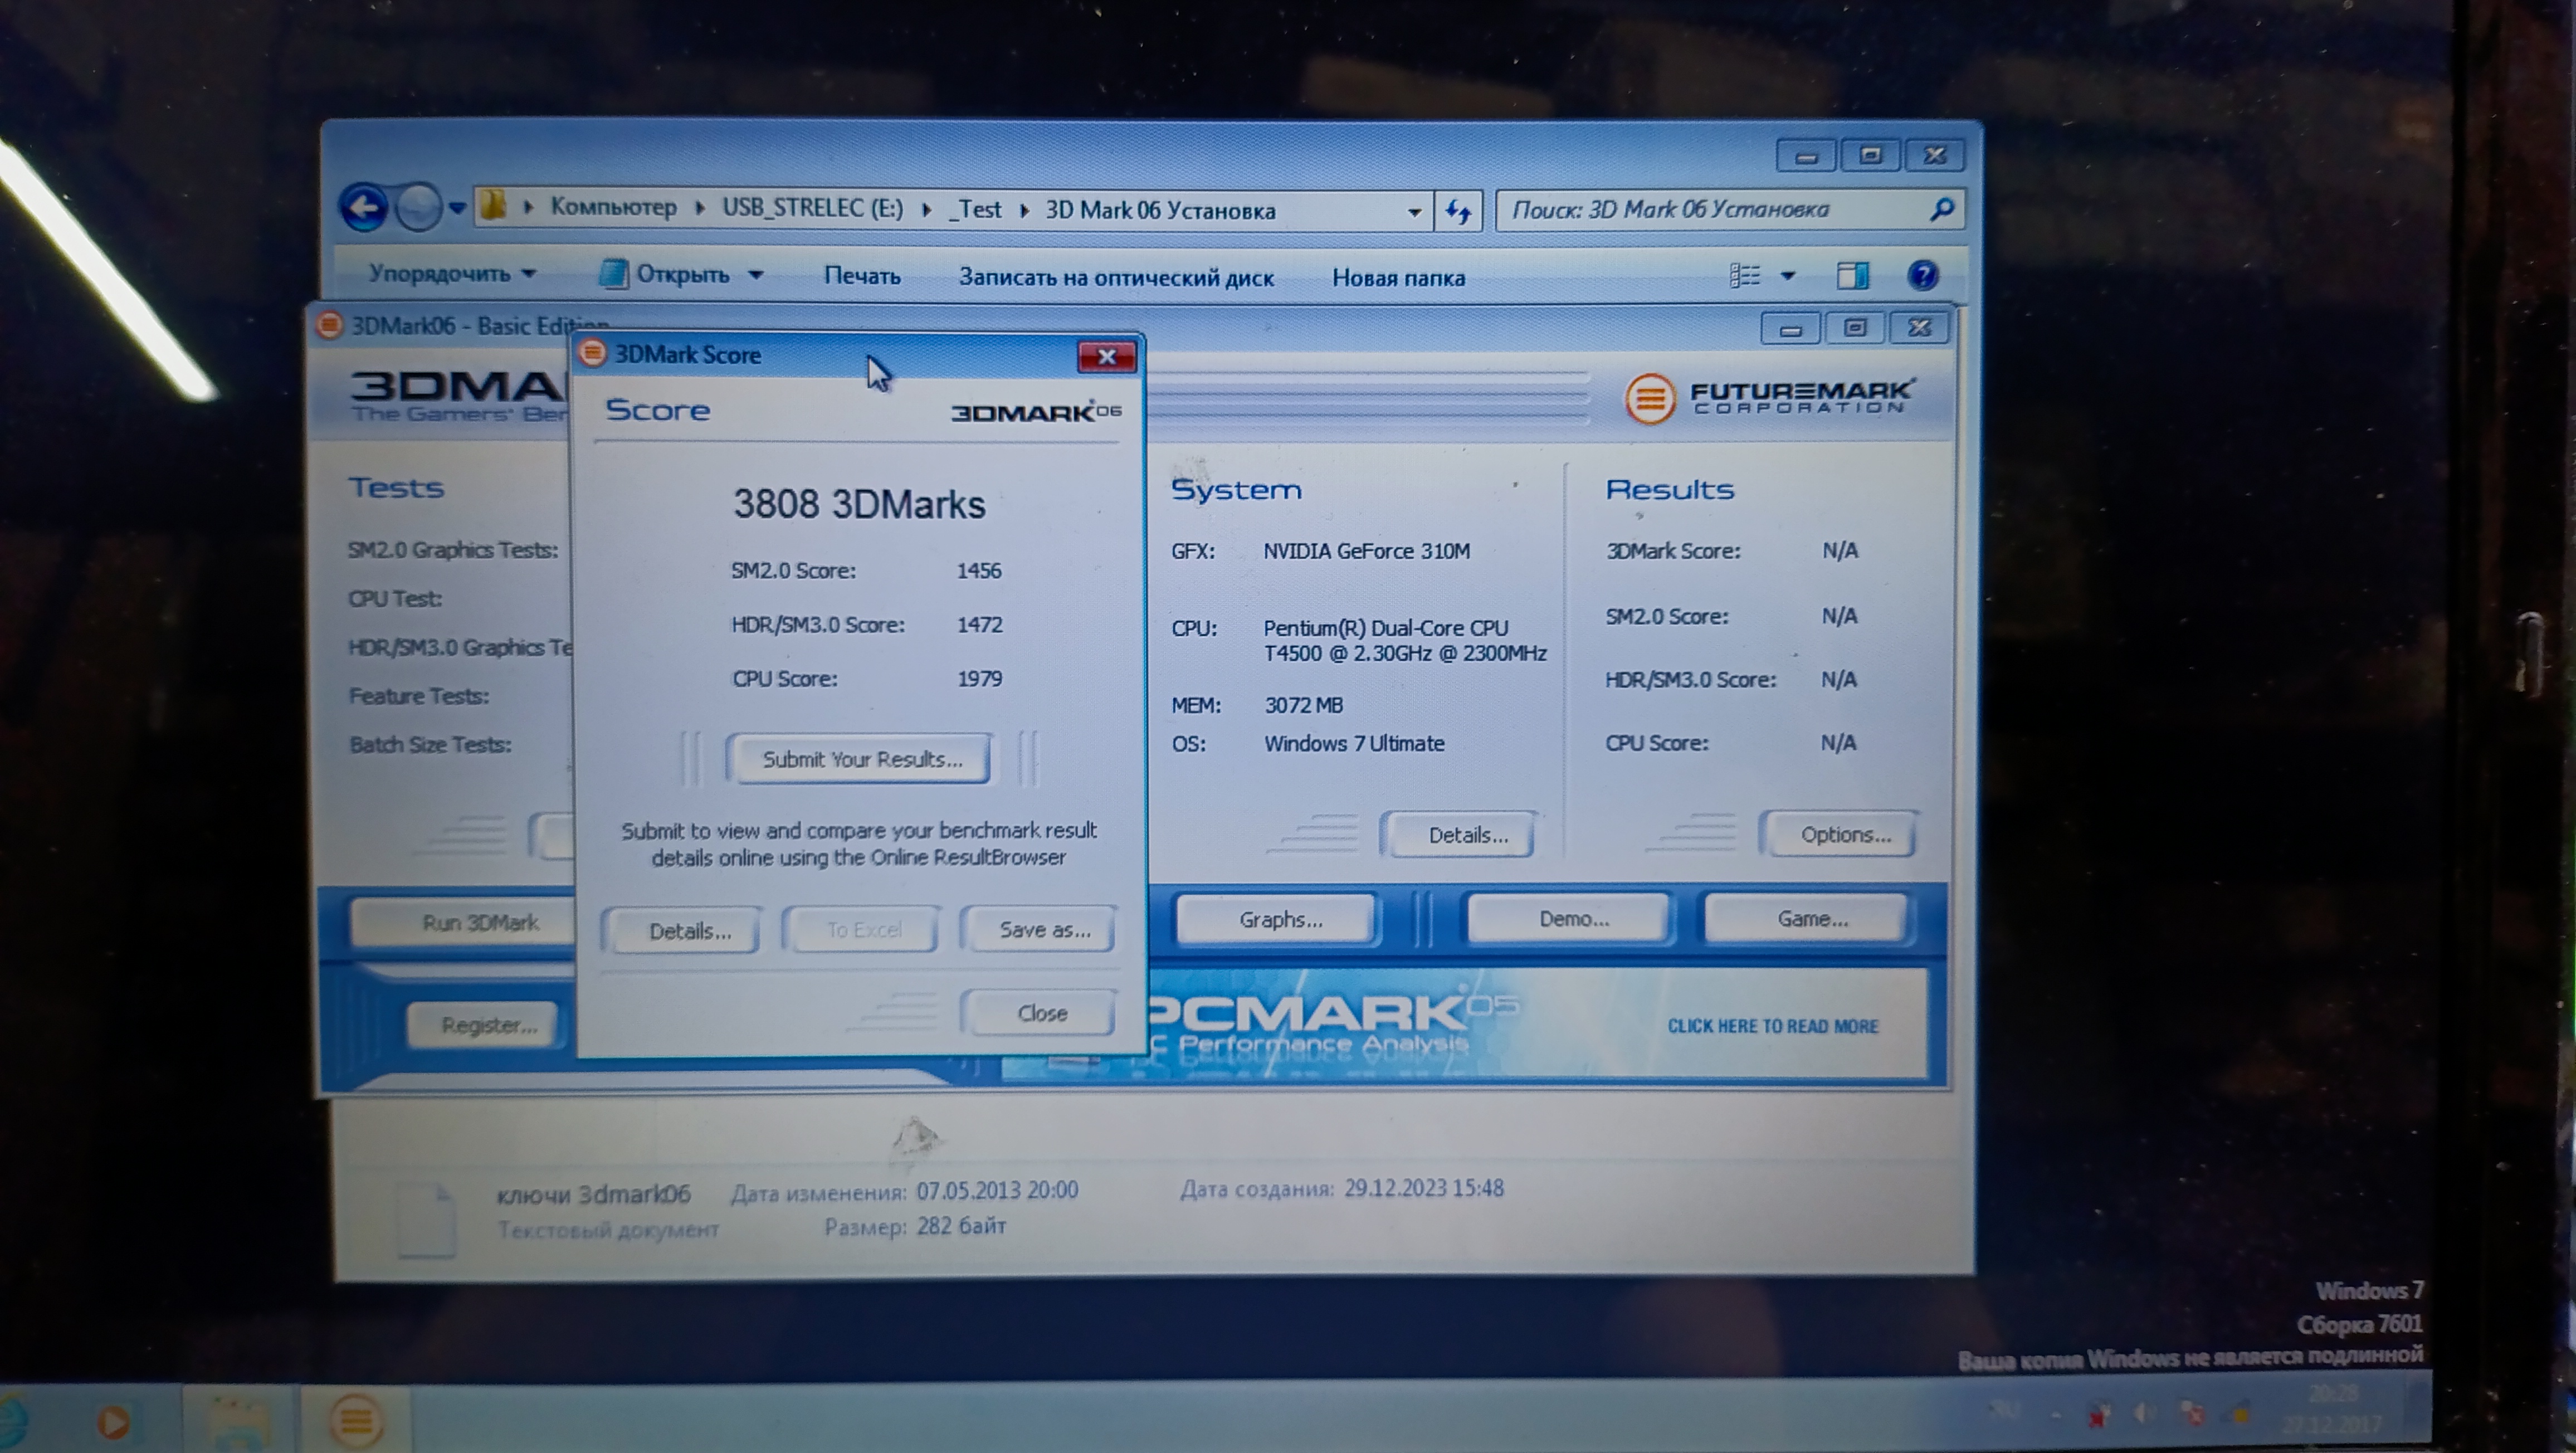
Task: Click the folder icon in the address bar
Action: click(x=493, y=207)
